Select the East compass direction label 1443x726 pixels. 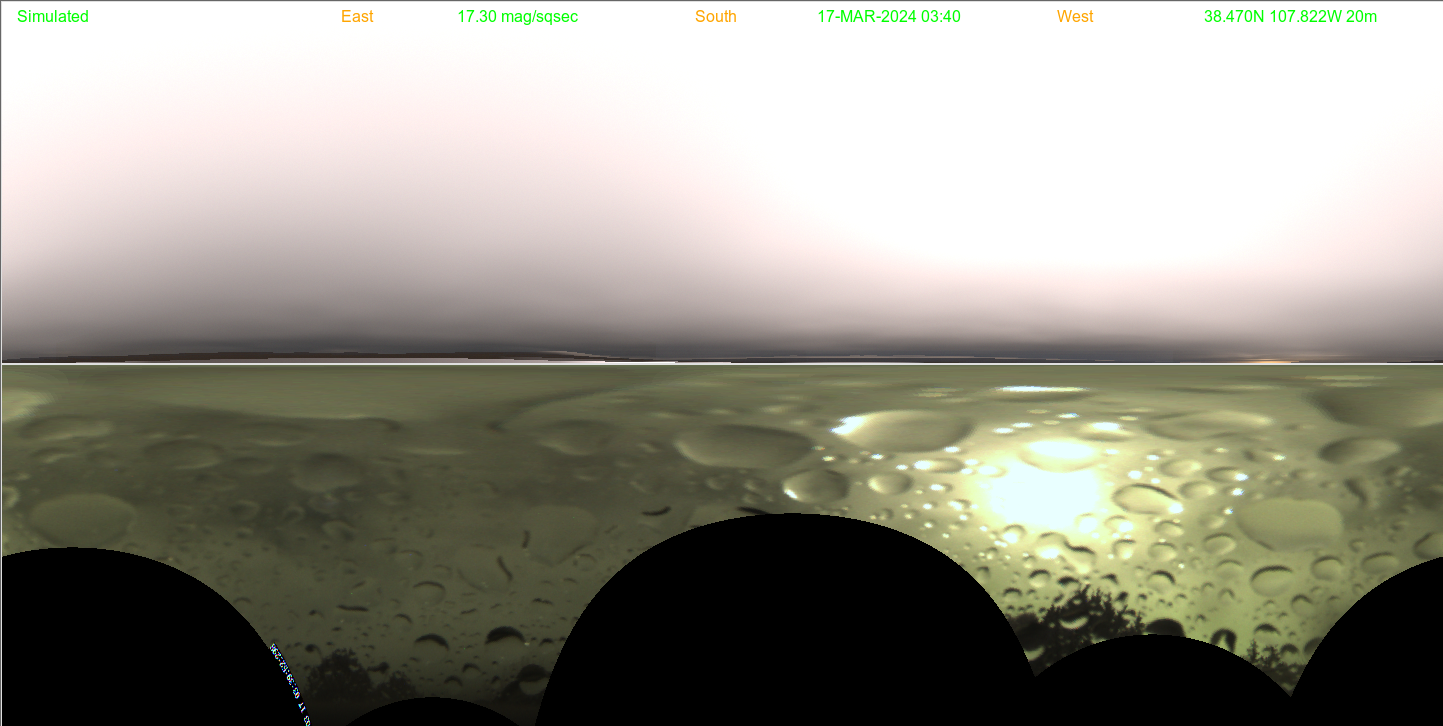[357, 17]
